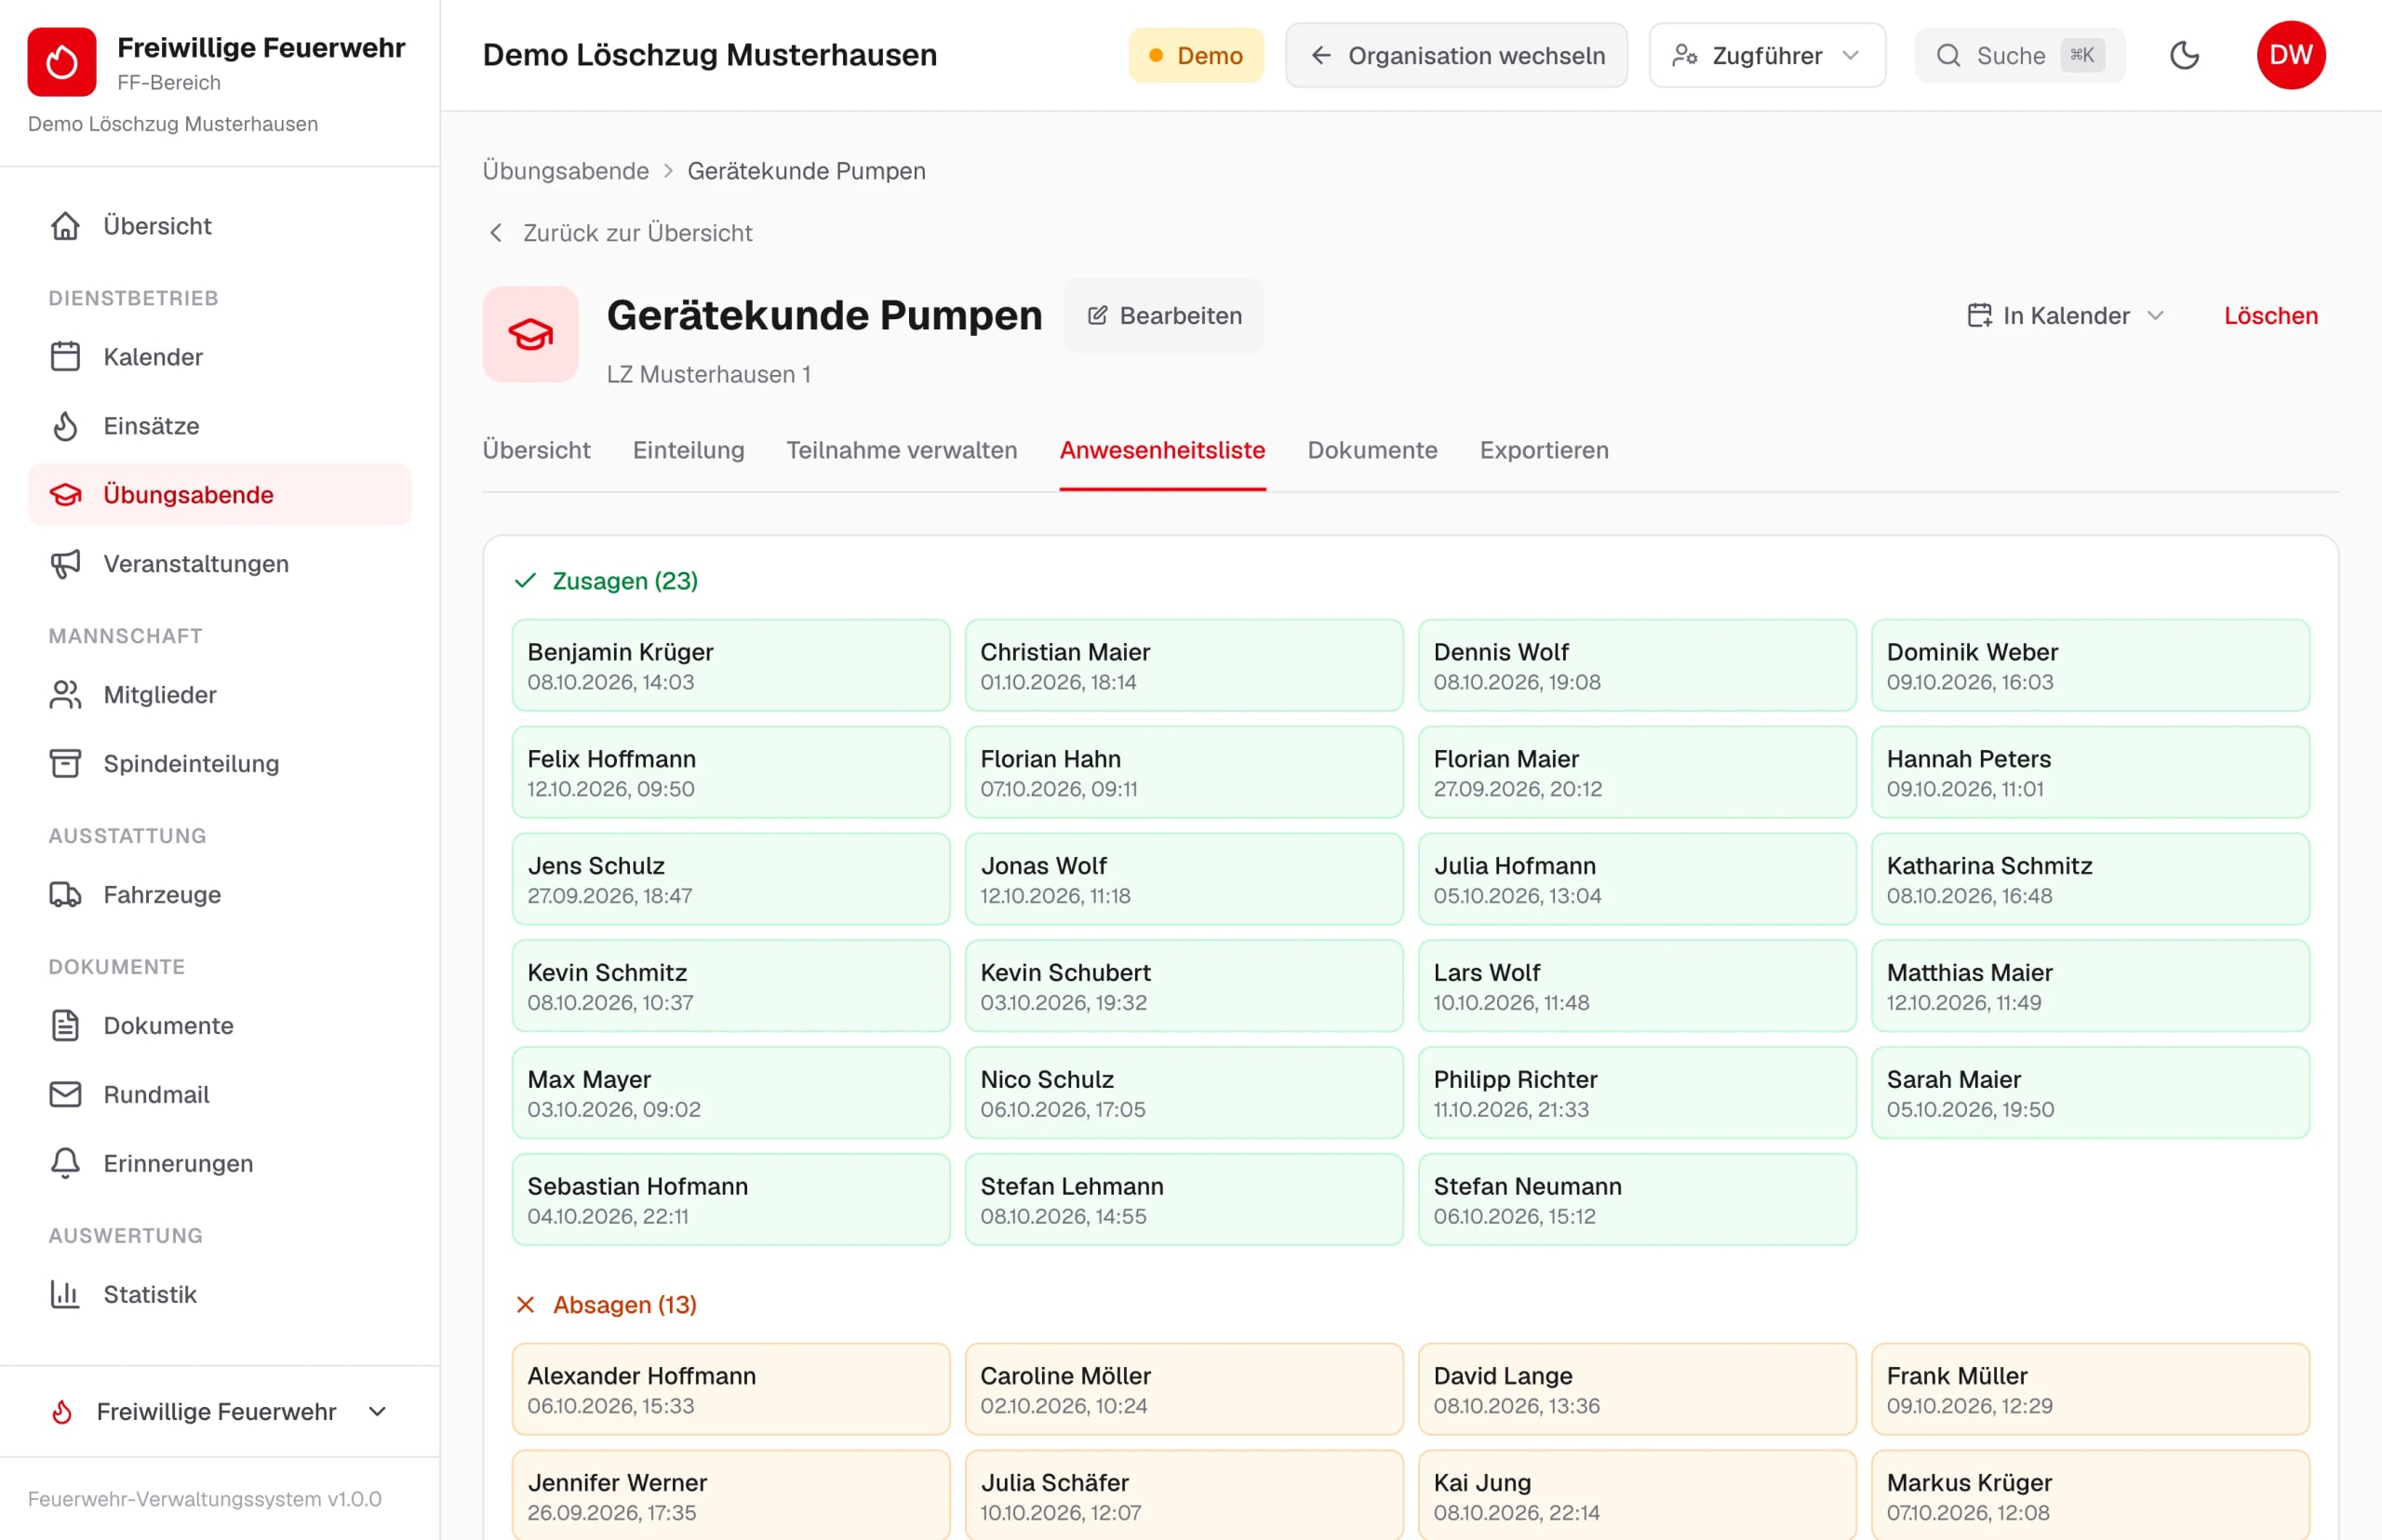Click the Organisation wechseln button
This screenshot has width=2382, height=1540.
click(x=1457, y=55)
